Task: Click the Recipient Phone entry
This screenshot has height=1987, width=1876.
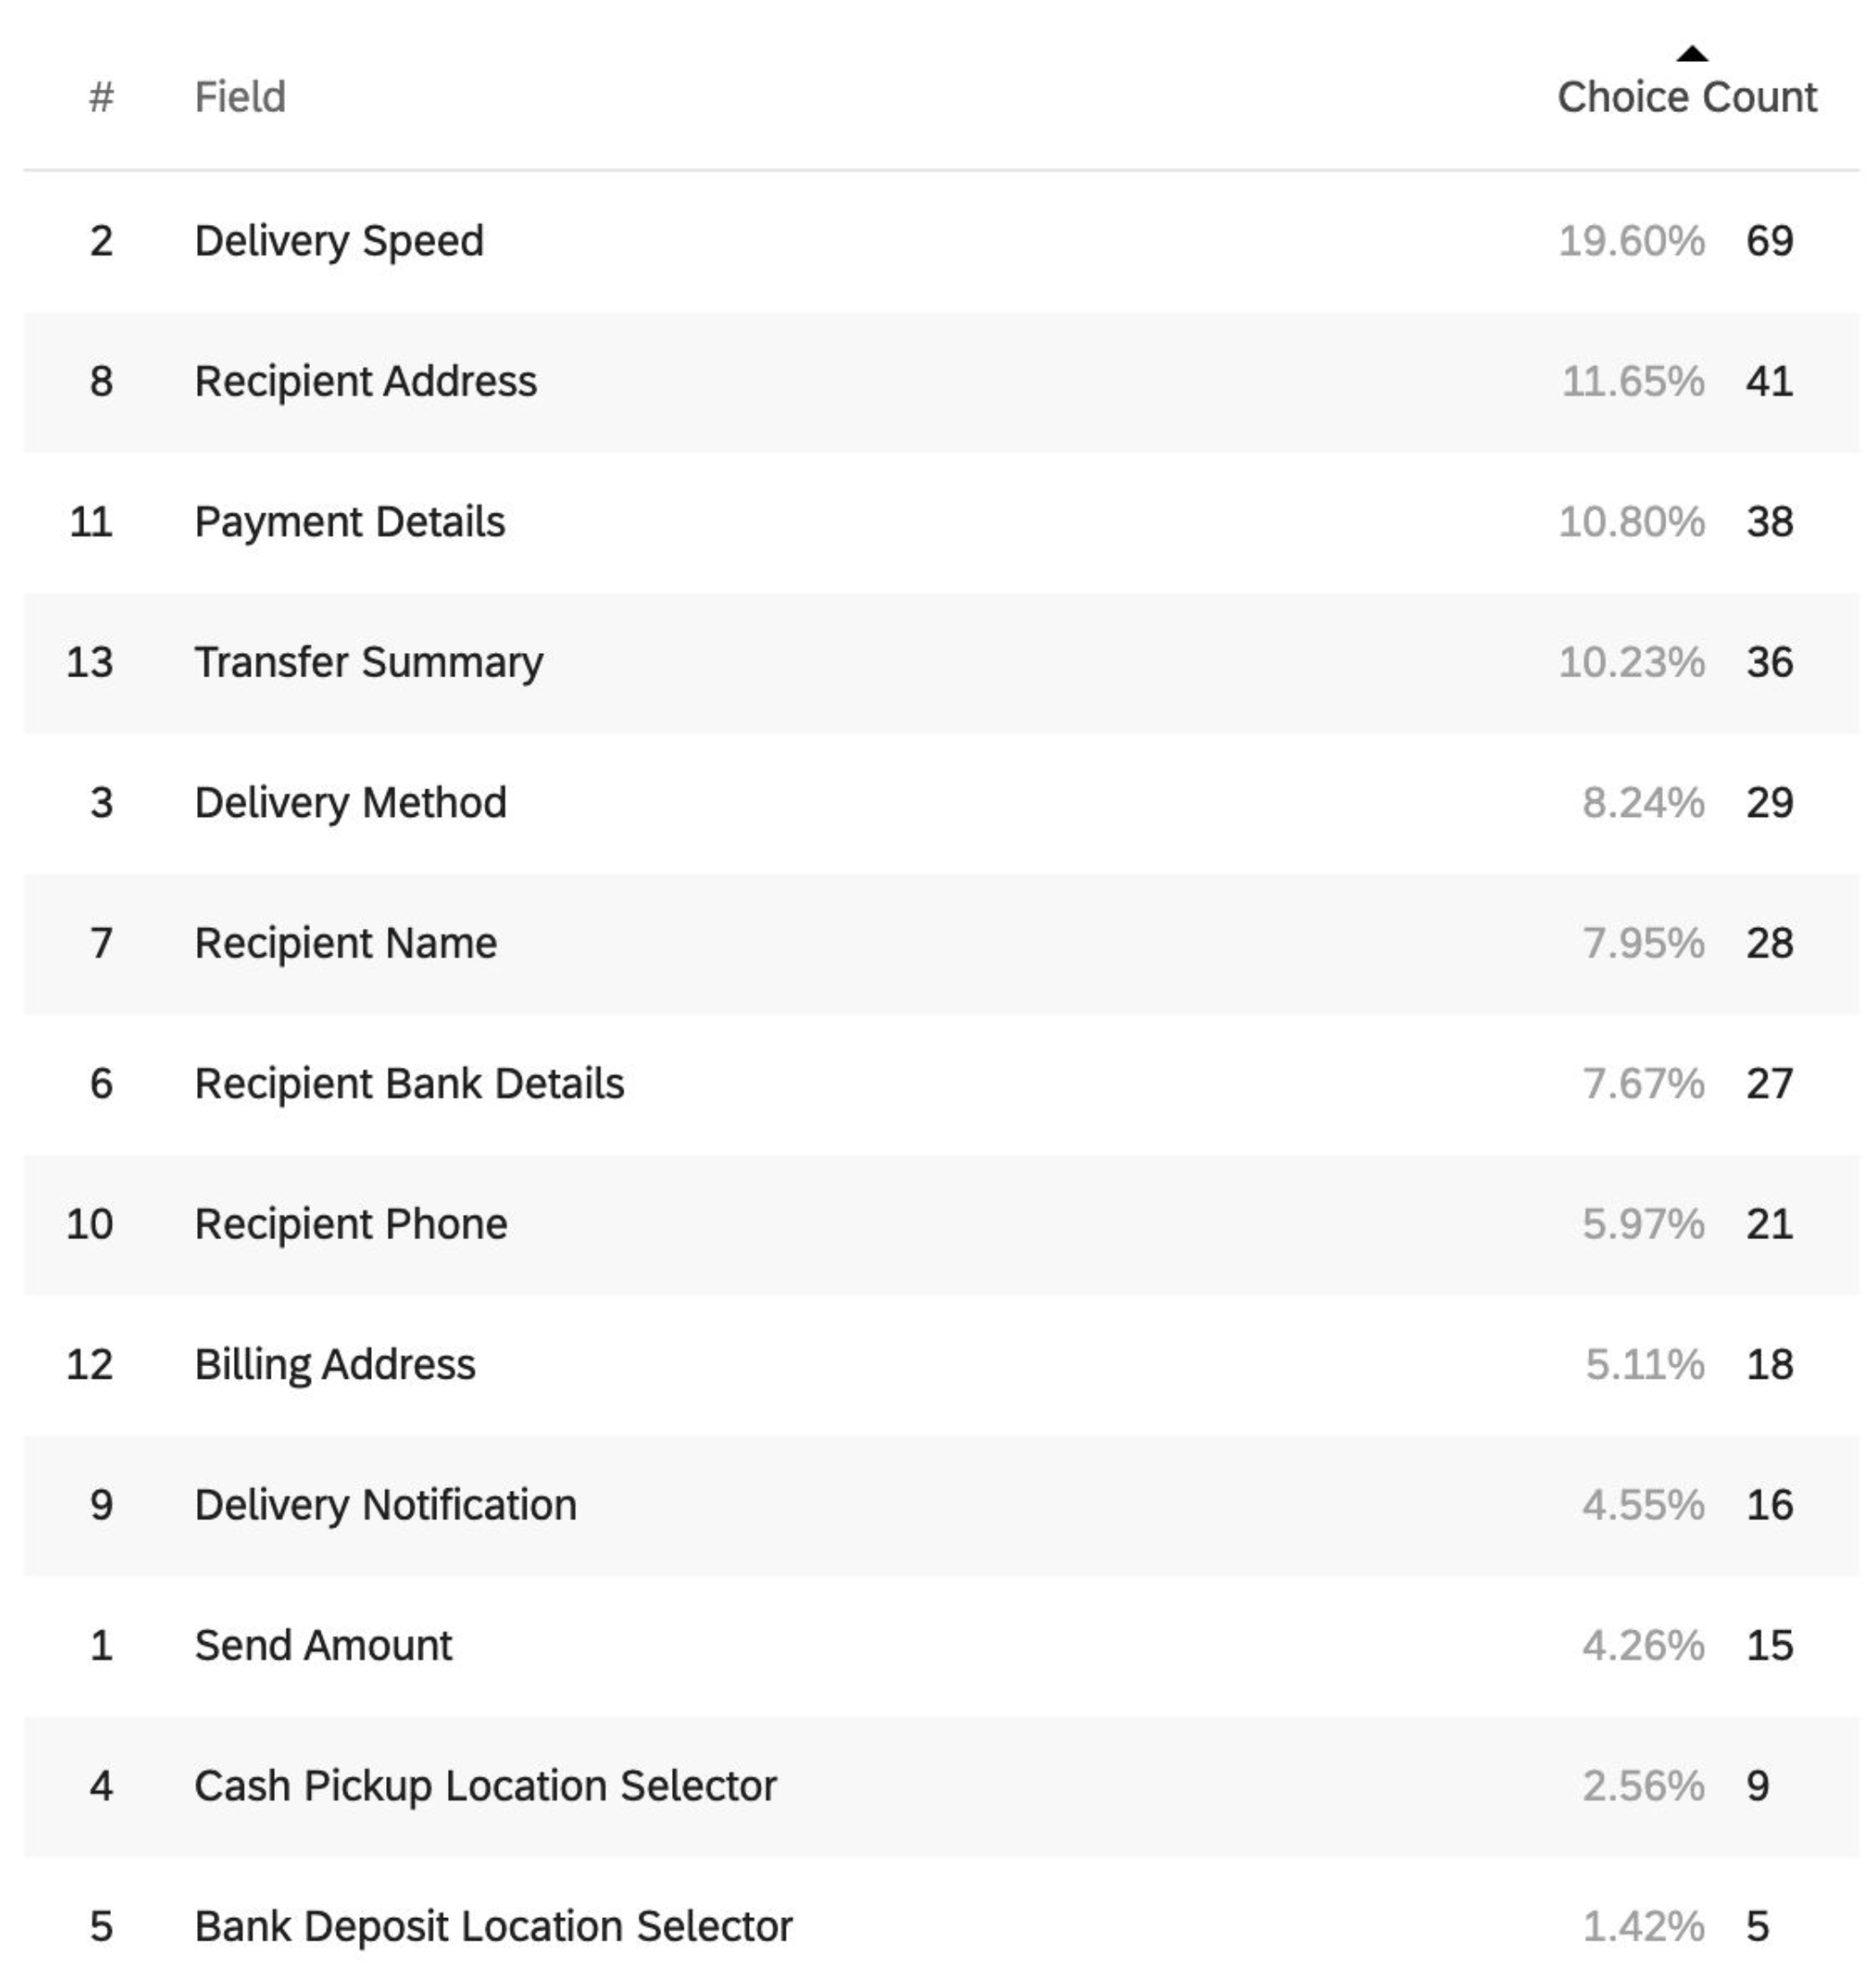Action: 351,1224
